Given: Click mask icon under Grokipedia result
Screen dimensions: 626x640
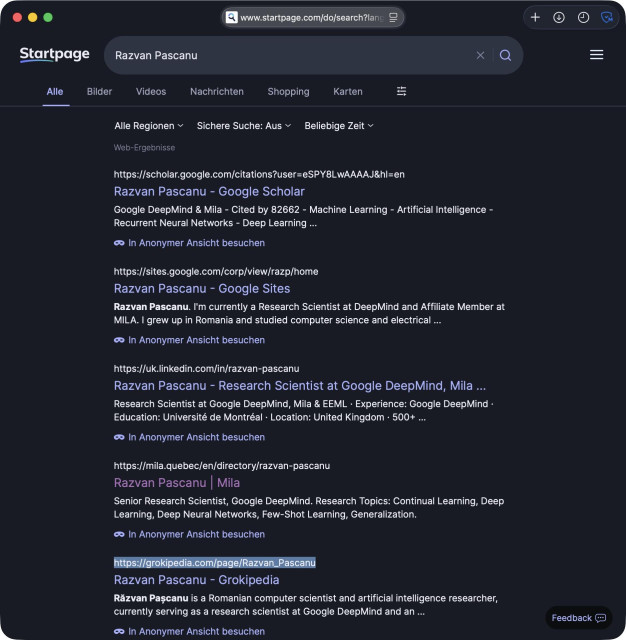Looking at the screenshot, I should [119, 631].
